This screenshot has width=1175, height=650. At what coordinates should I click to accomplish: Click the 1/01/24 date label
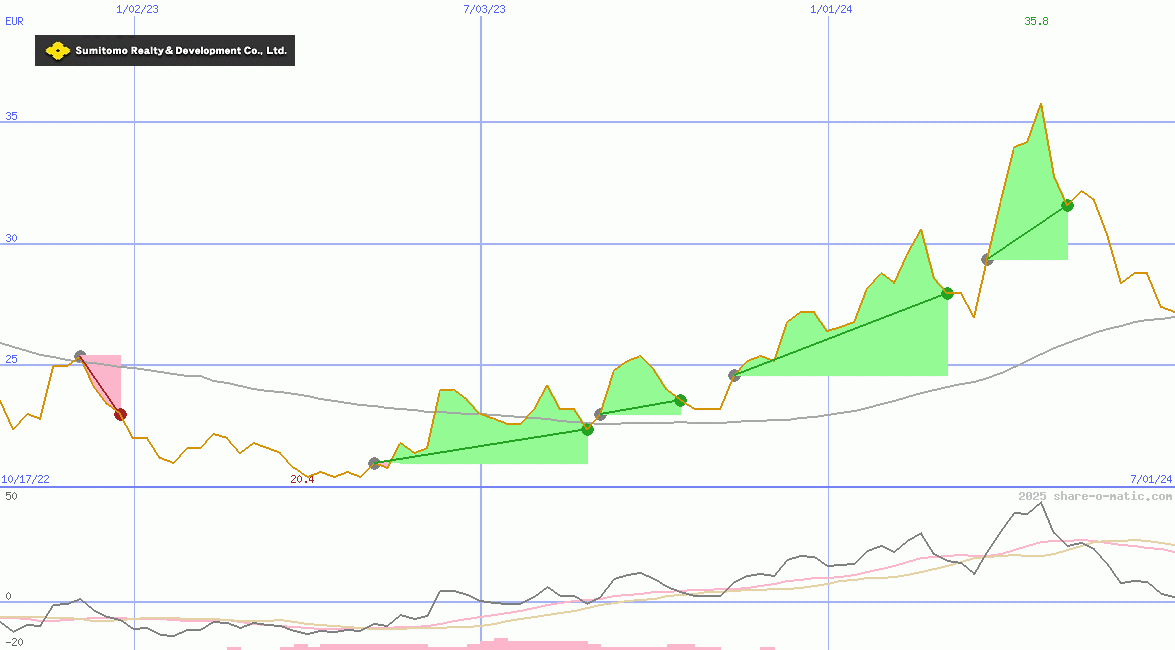(x=831, y=9)
